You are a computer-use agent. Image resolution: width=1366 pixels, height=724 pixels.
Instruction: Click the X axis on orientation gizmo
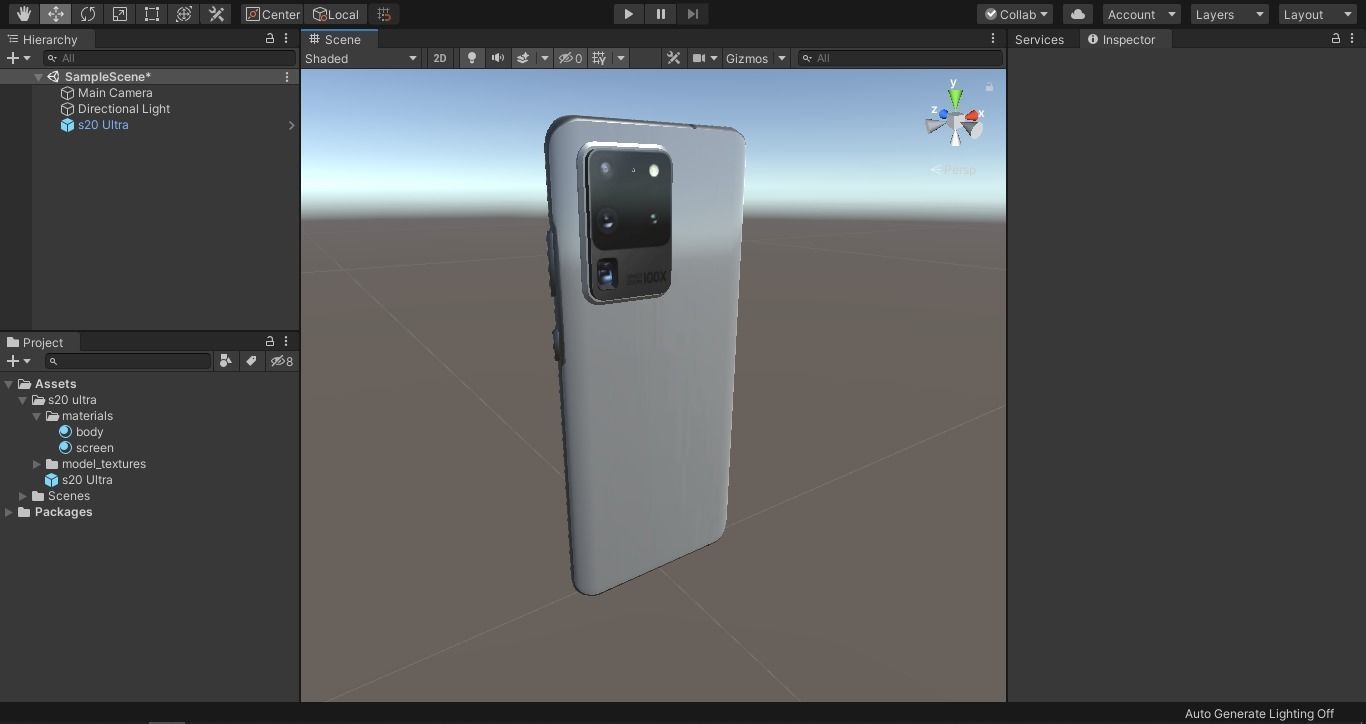[x=973, y=116]
